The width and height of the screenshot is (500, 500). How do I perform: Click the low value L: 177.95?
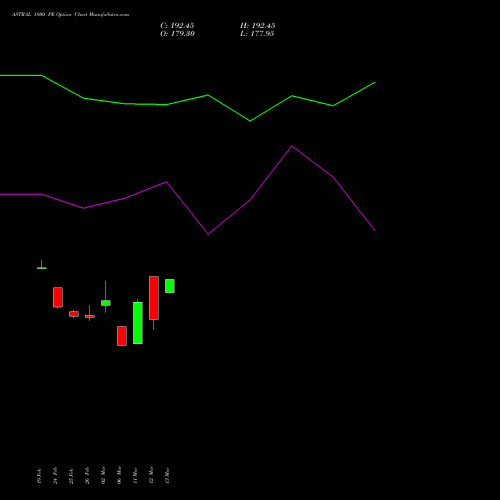point(257,34)
